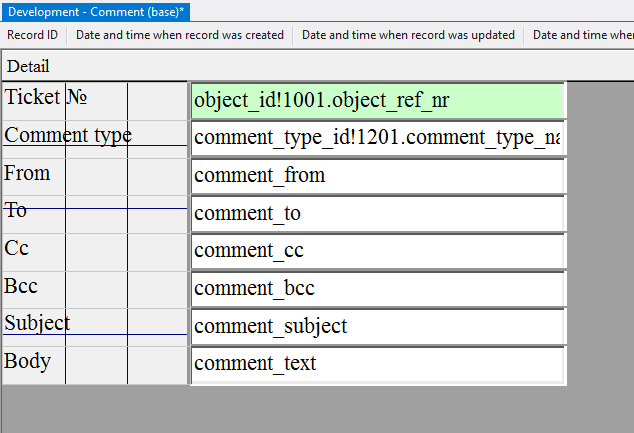Image resolution: width=634 pixels, height=433 pixels.
Task: Select the Ticket № label
Action: 46,98
